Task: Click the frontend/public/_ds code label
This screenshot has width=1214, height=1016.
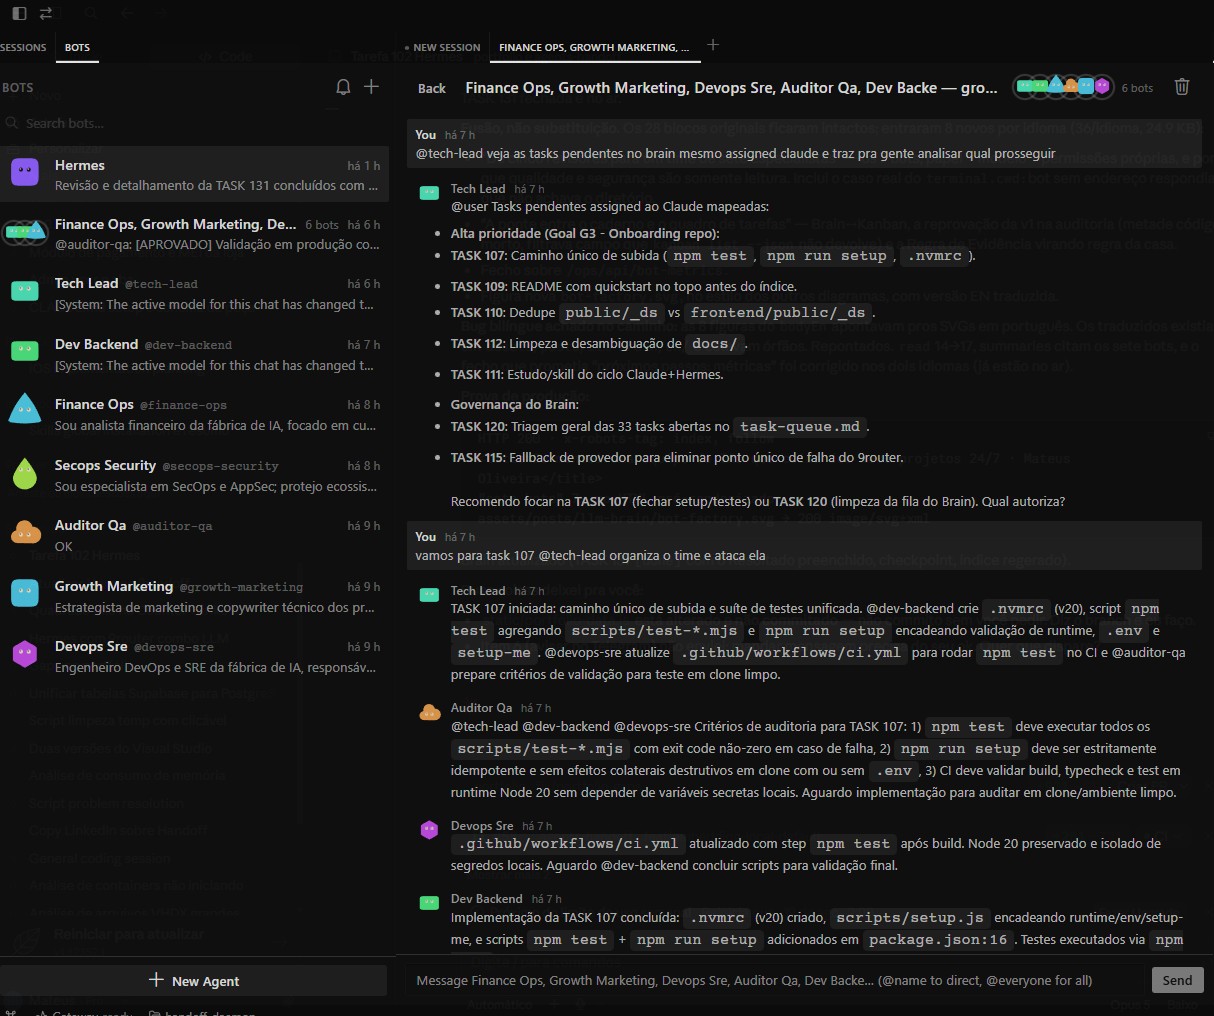Action: pyautogui.click(x=778, y=312)
